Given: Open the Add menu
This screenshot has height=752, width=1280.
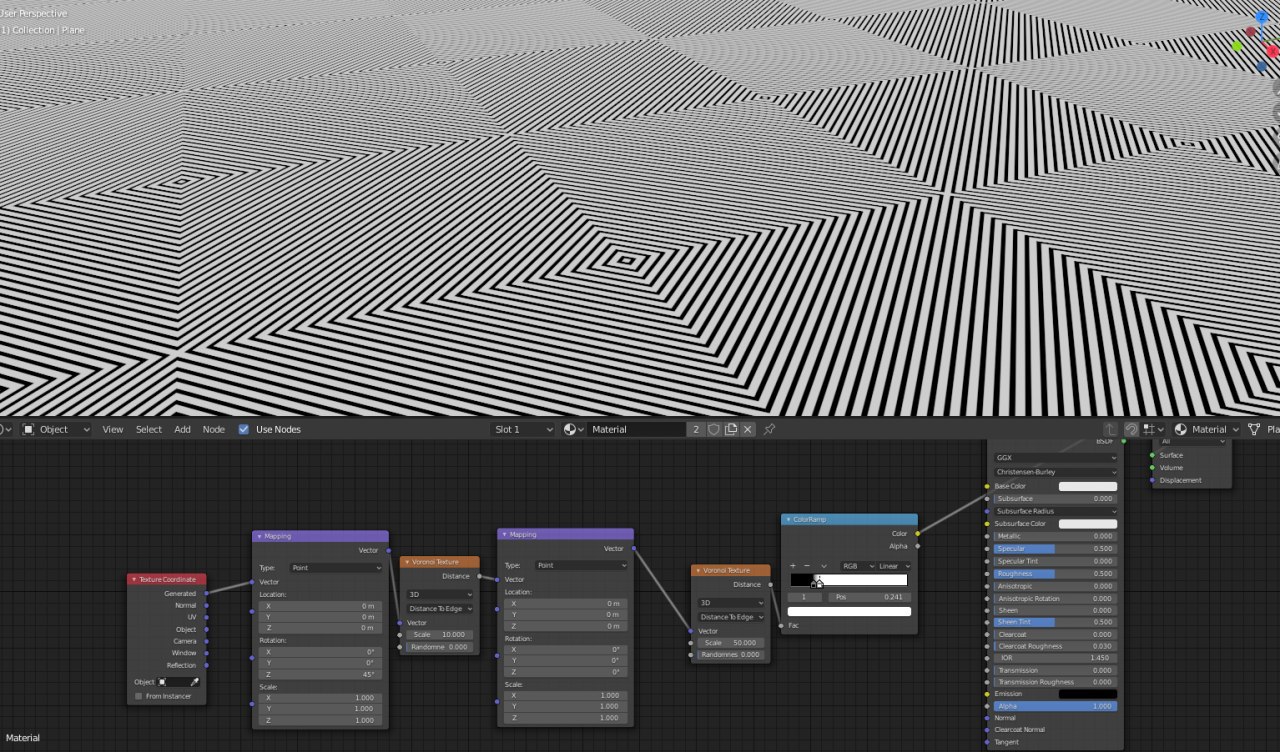Looking at the screenshot, I should [182, 429].
